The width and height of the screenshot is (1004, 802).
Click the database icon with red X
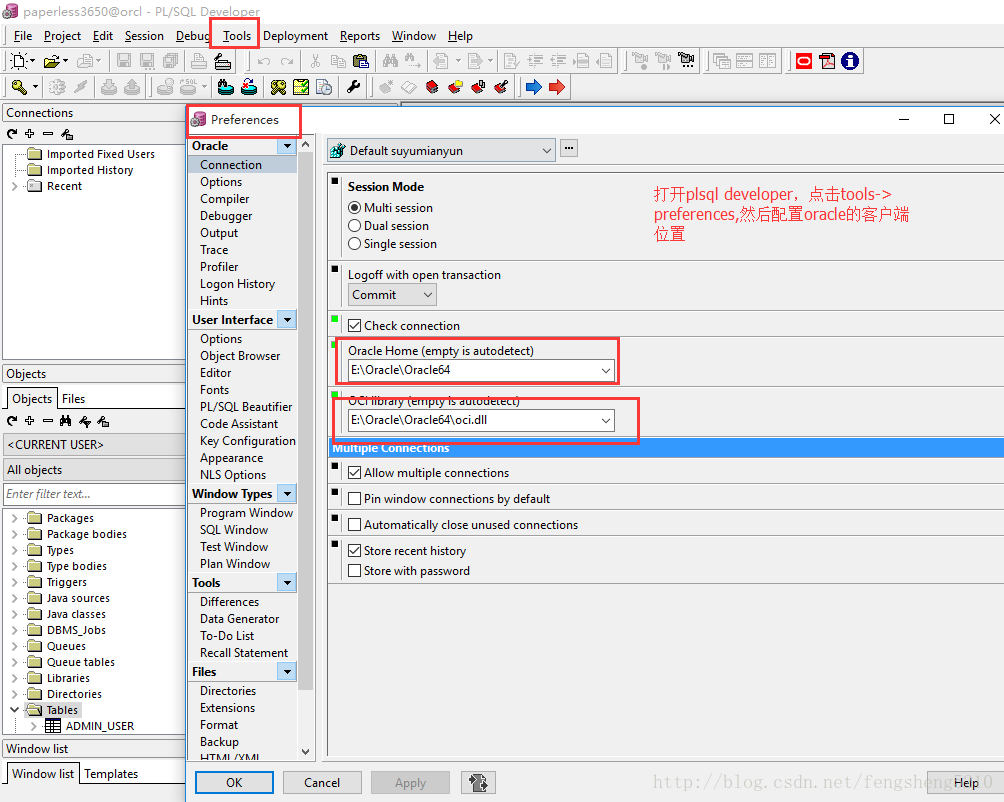(248, 86)
